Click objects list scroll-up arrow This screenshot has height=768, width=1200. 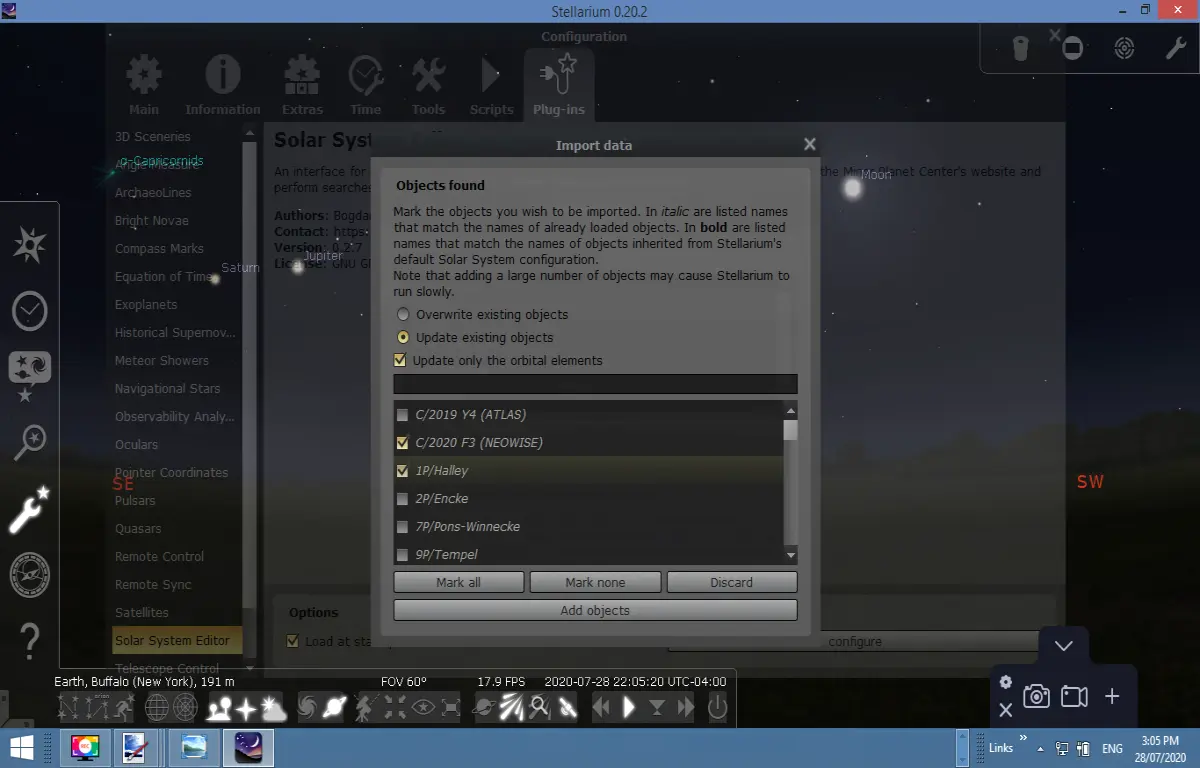[x=791, y=410]
